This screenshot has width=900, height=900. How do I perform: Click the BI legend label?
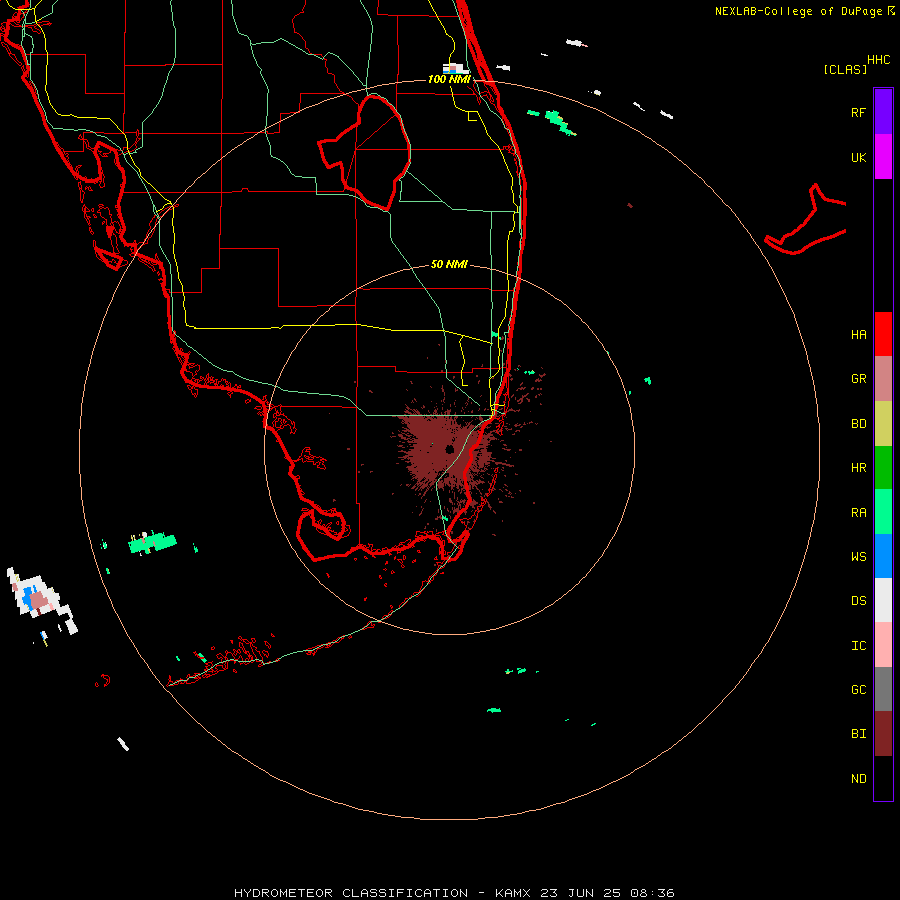tap(858, 734)
